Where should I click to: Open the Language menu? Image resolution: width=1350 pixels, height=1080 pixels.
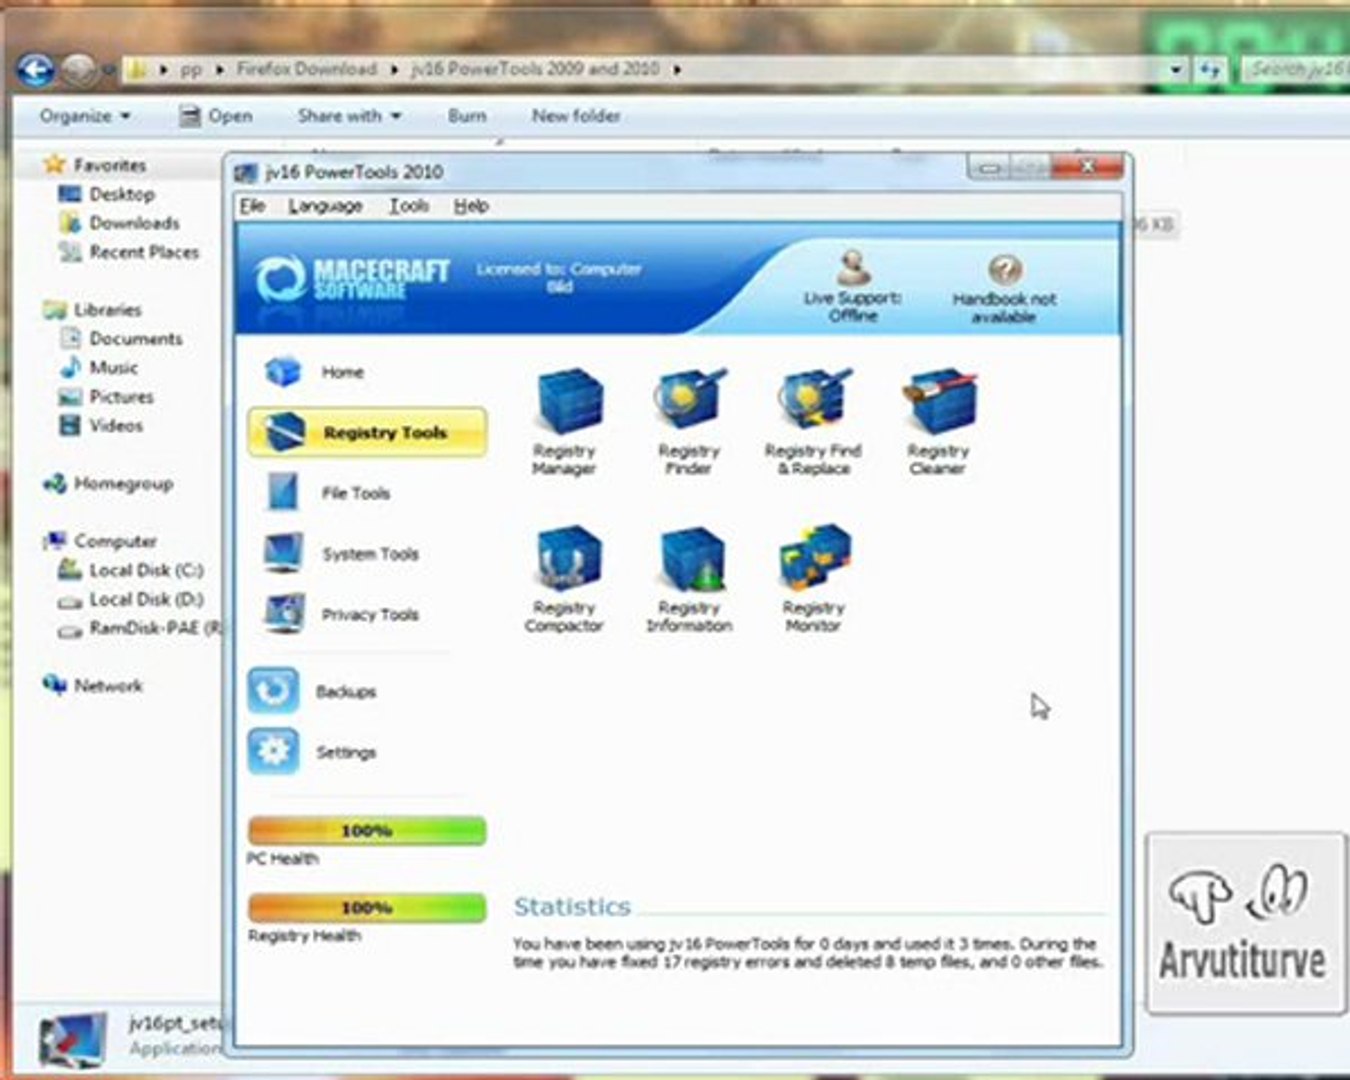click(x=325, y=206)
